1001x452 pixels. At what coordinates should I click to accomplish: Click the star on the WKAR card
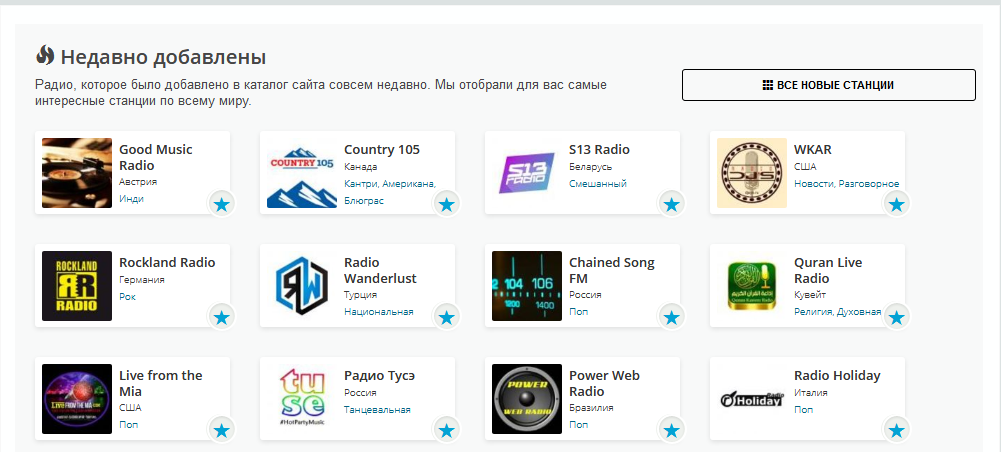coord(896,205)
